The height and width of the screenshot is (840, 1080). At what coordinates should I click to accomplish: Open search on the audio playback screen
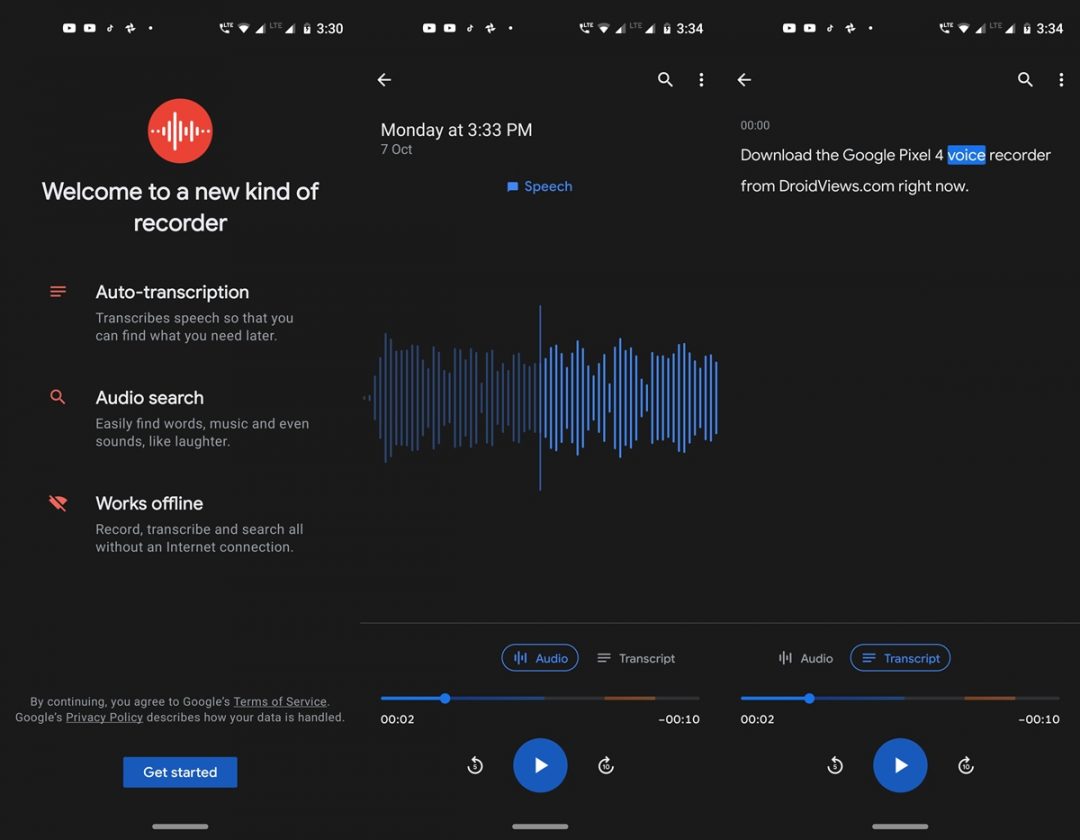point(665,80)
